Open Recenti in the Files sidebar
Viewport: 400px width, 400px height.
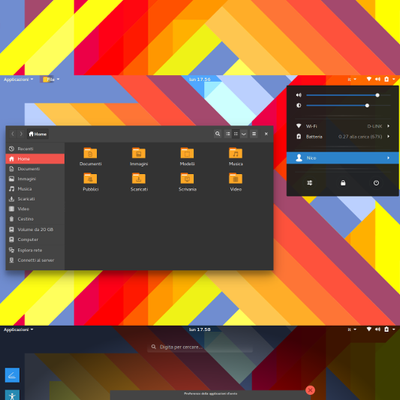click(x=35, y=149)
